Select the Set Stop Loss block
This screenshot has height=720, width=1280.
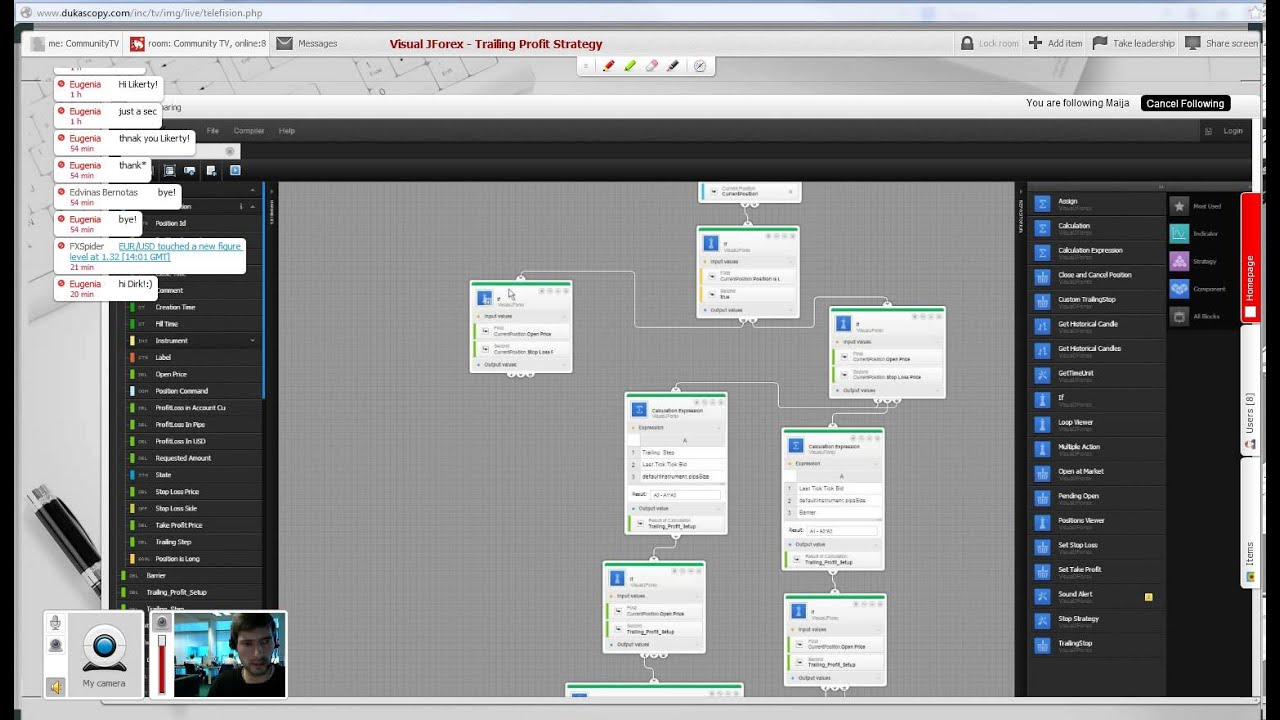click(x=1097, y=546)
